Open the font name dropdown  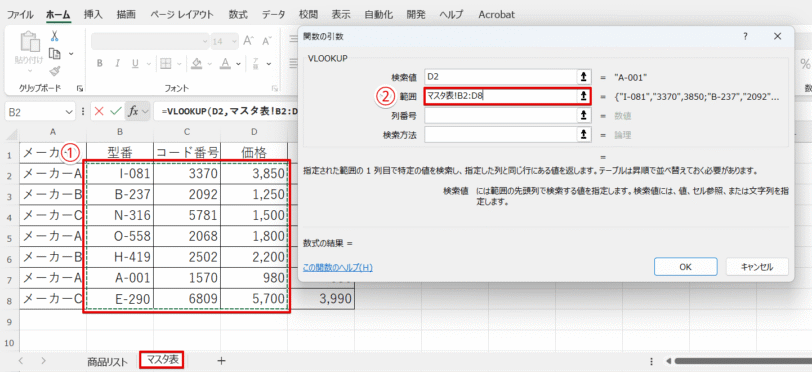pyautogui.click(x=205, y=41)
